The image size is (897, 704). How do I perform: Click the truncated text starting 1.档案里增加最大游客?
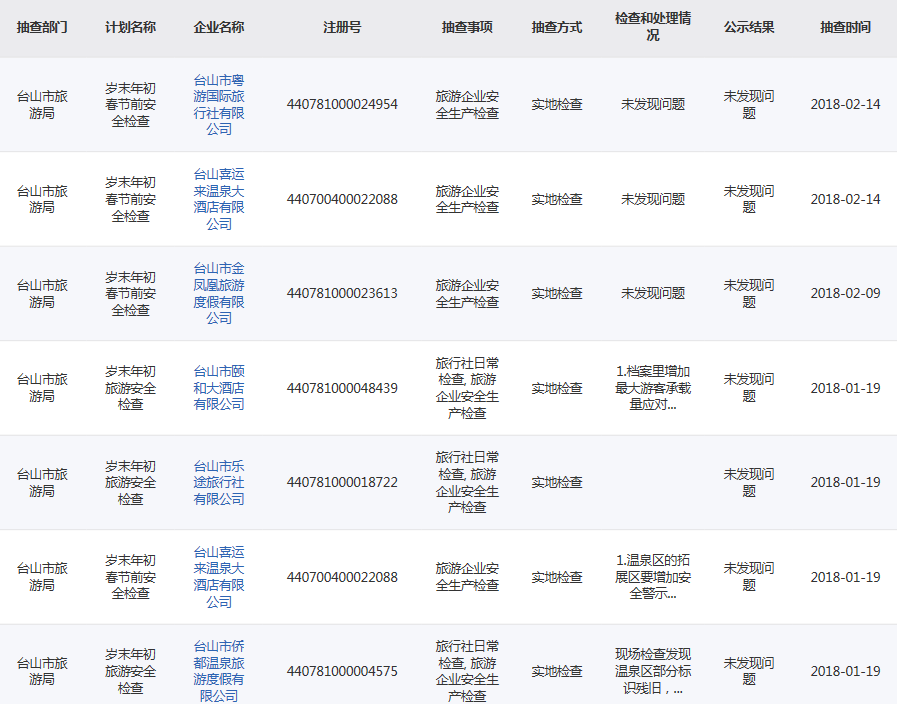tap(652, 388)
